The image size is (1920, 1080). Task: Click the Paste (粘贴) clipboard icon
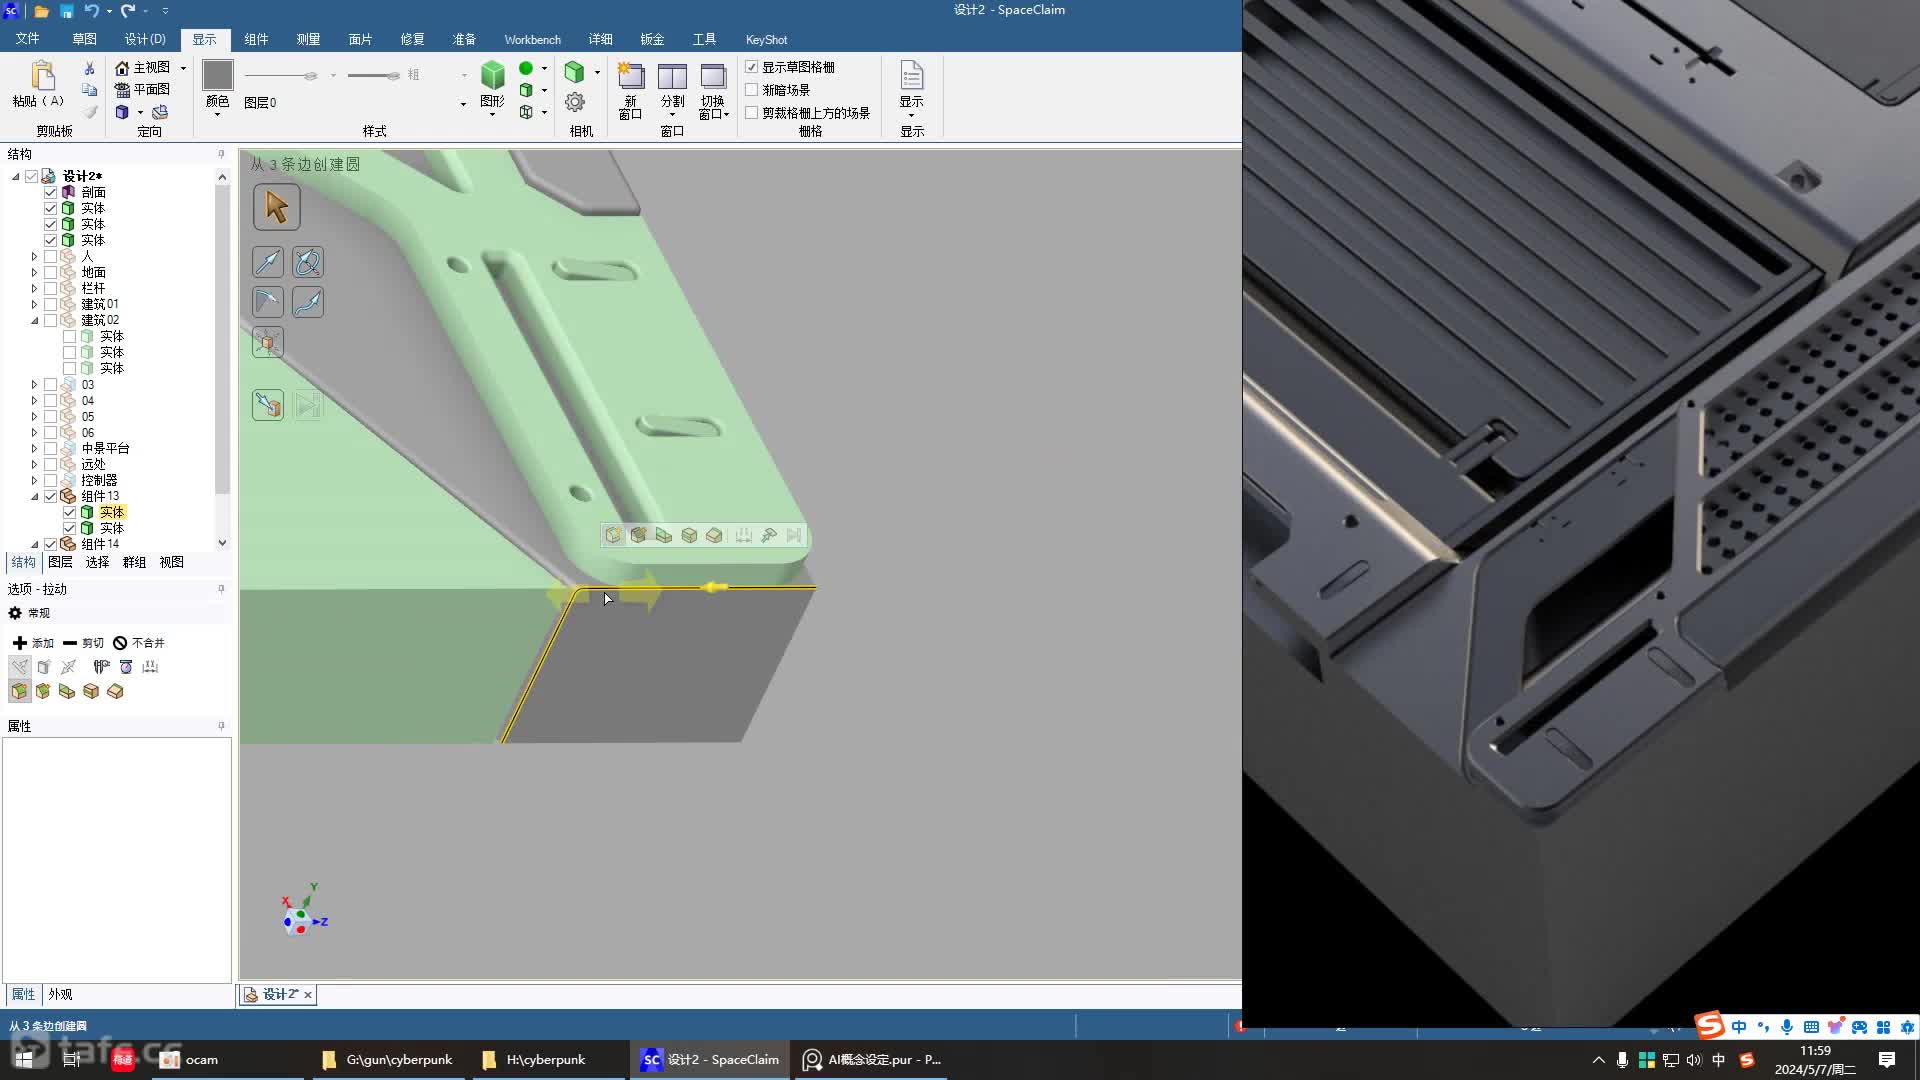click(x=42, y=76)
